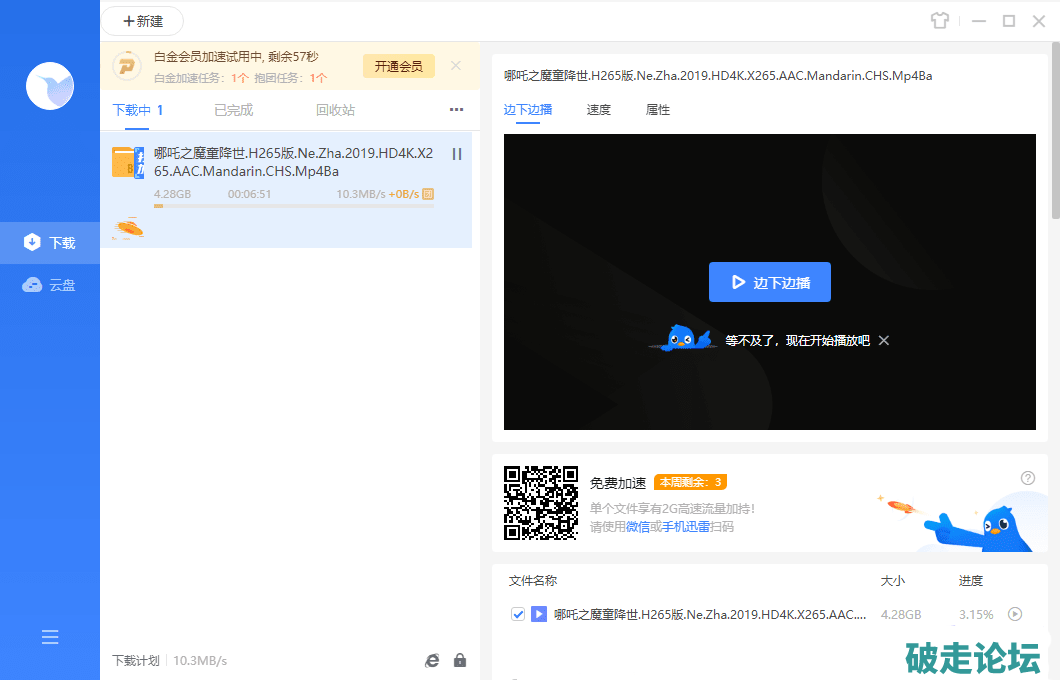
Task: Dismiss the 白金会员 trial banner
Action: point(456,66)
